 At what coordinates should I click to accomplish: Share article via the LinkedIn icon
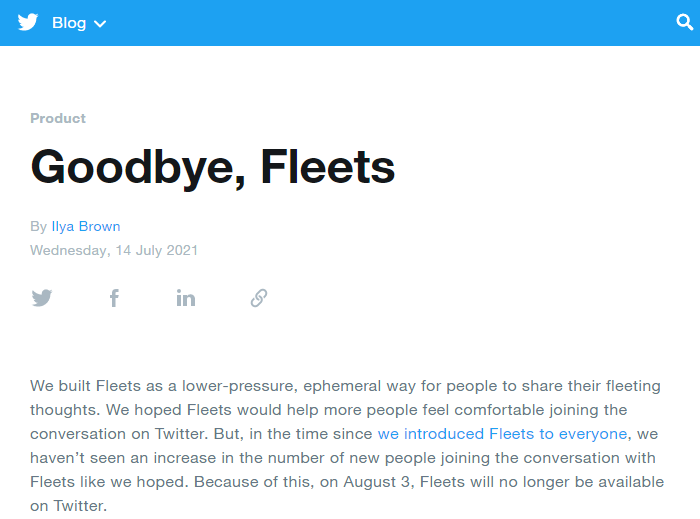[x=186, y=298]
